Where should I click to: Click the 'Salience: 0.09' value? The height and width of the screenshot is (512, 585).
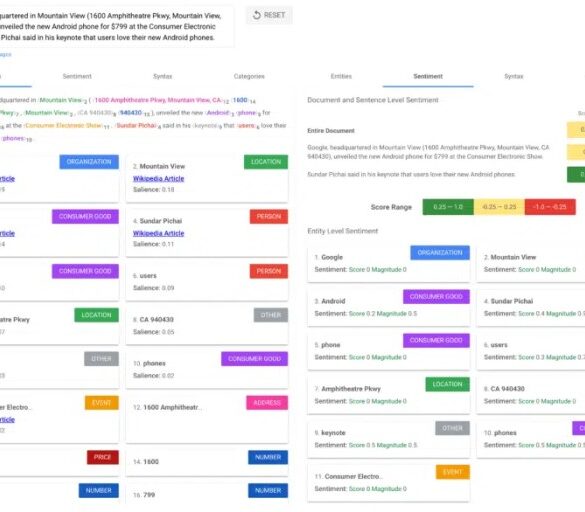[x=154, y=288]
